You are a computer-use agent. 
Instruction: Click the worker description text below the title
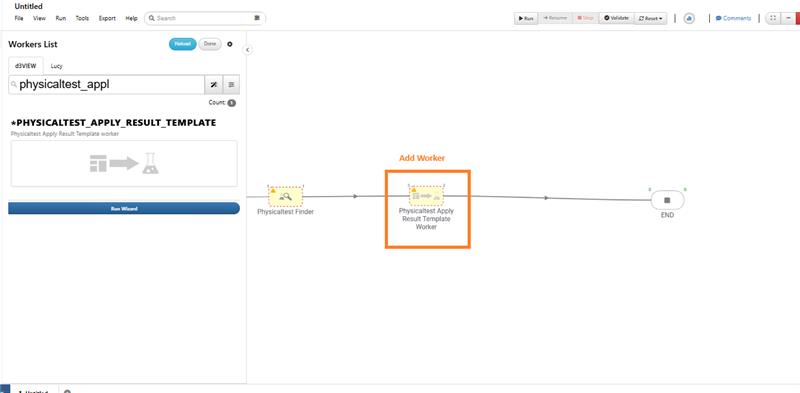click(65, 134)
